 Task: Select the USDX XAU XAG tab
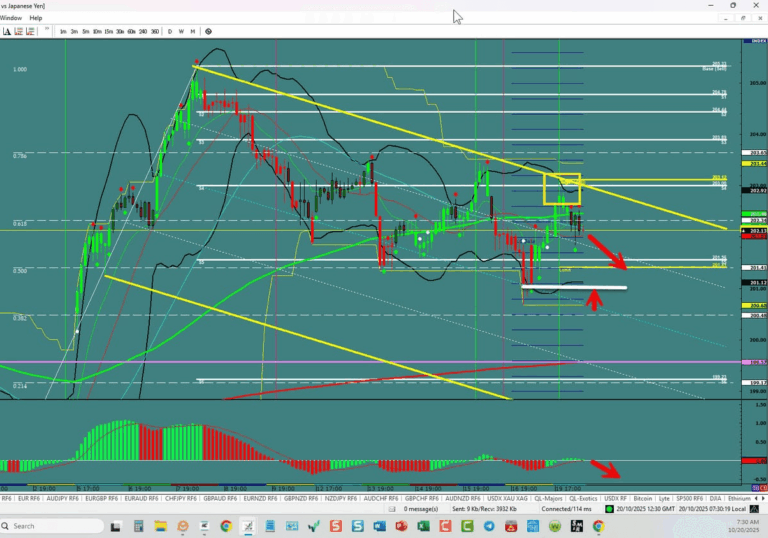point(507,498)
